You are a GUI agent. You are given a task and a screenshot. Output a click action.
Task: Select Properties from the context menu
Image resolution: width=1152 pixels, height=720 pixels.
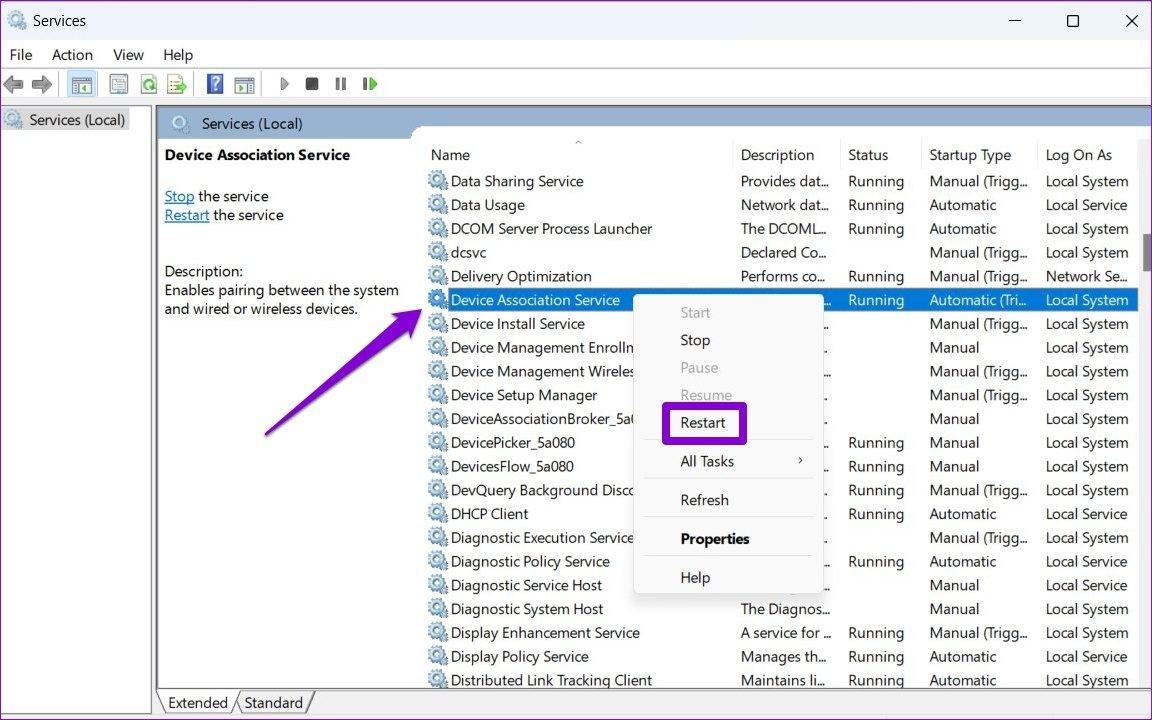click(714, 539)
